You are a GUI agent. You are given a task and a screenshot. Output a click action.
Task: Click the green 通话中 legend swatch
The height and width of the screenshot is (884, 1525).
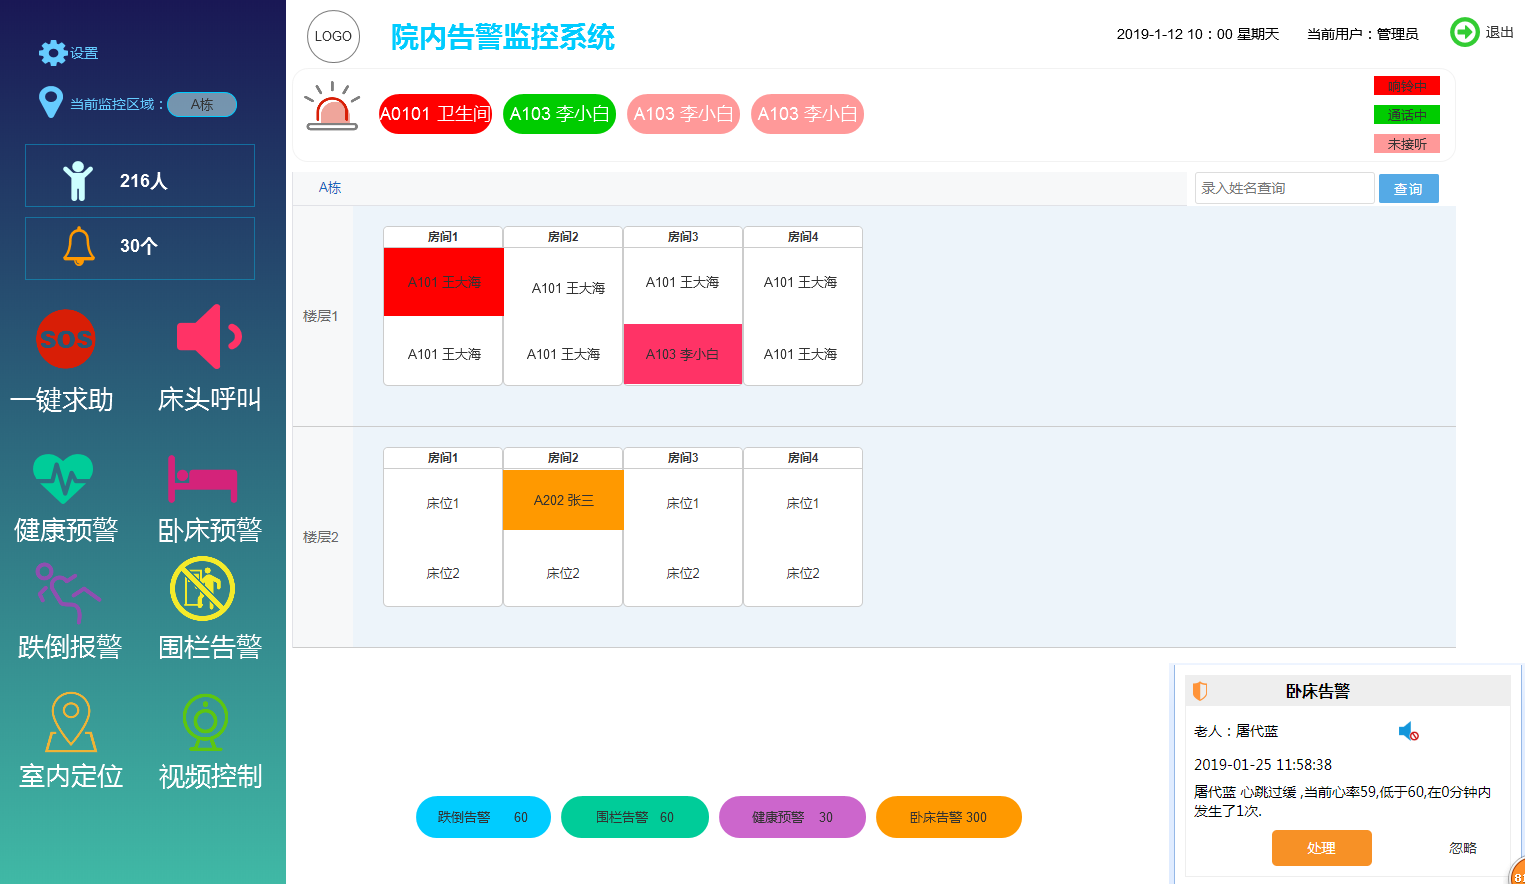click(x=1407, y=115)
